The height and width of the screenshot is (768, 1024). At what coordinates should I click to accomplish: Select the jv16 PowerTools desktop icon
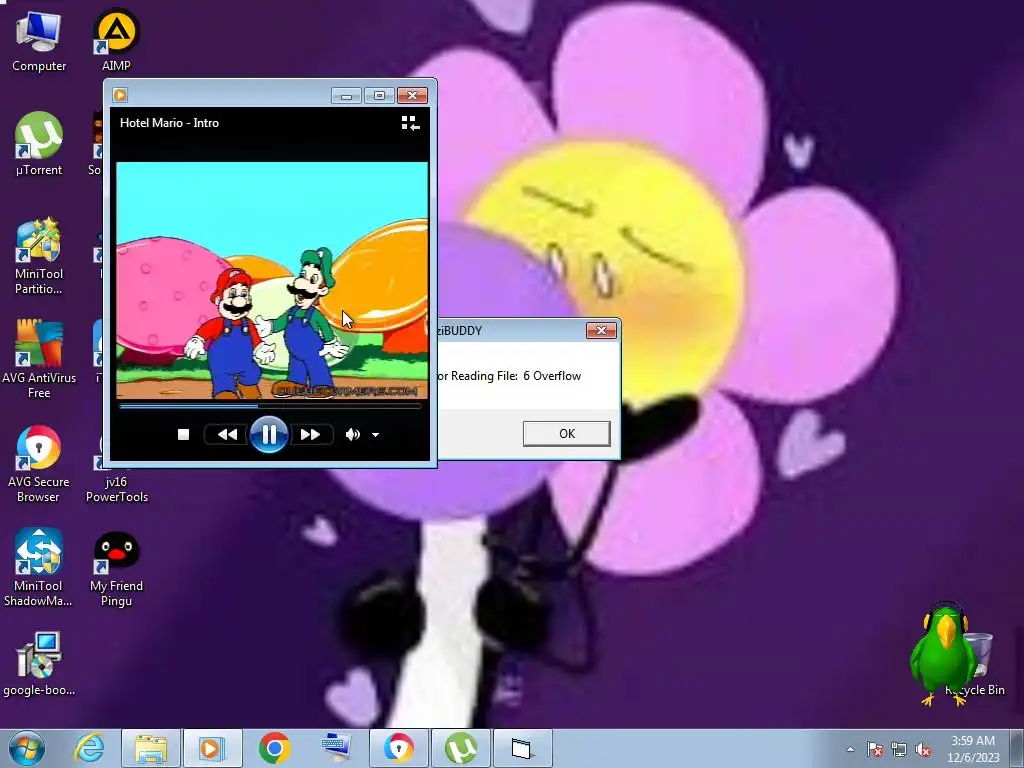(x=117, y=490)
